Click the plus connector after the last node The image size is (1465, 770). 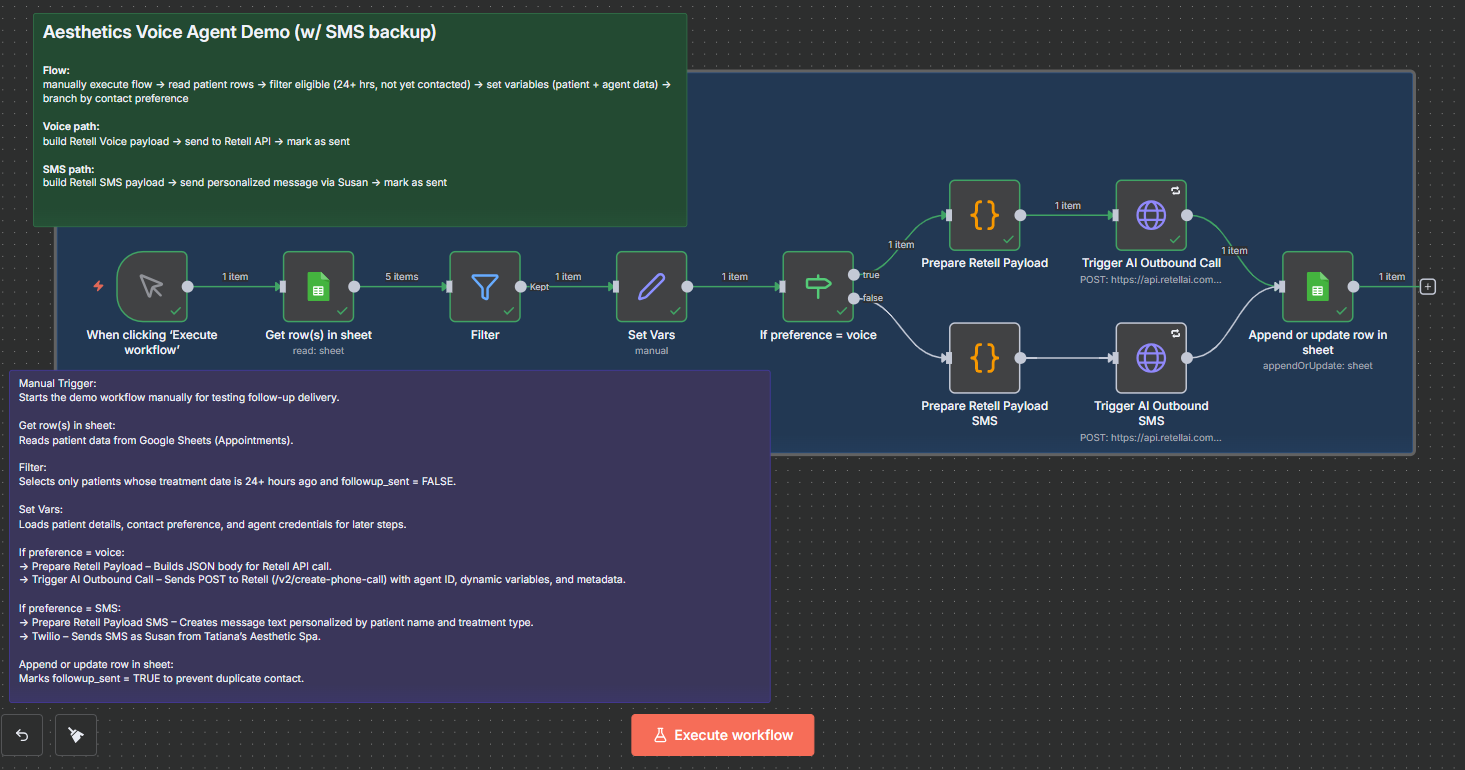pyautogui.click(x=1428, y=287)
